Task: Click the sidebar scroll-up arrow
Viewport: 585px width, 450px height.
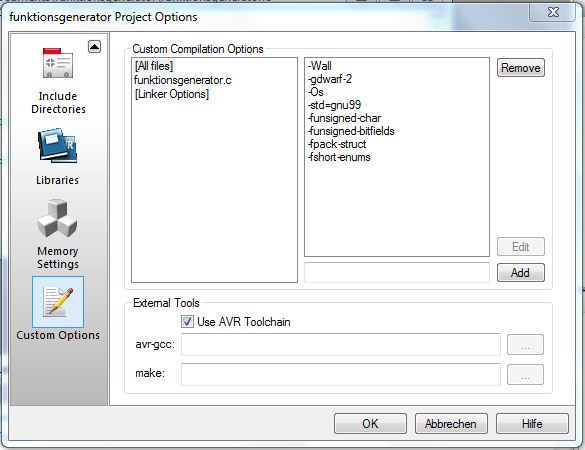Action: click(94, 47)
